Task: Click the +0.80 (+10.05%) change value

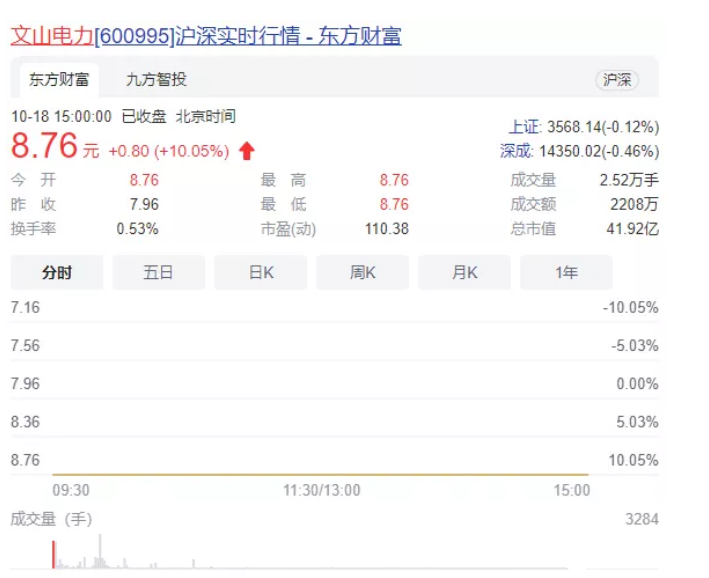Action: coord(169,151)
